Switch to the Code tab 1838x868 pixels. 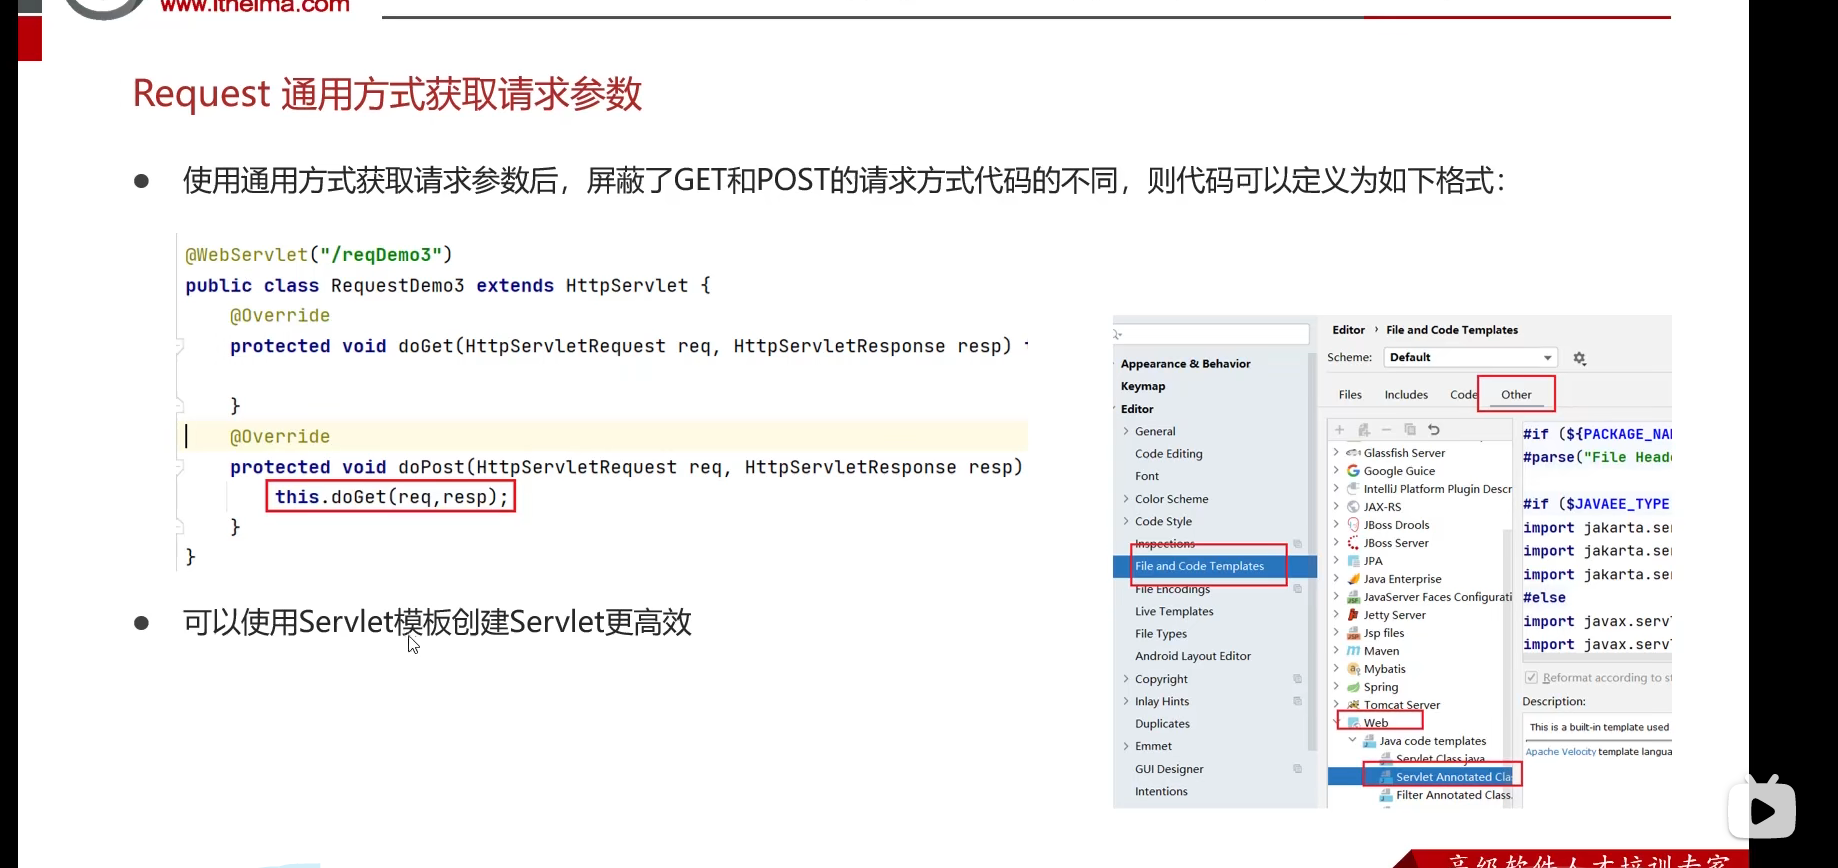point(1463,395)
